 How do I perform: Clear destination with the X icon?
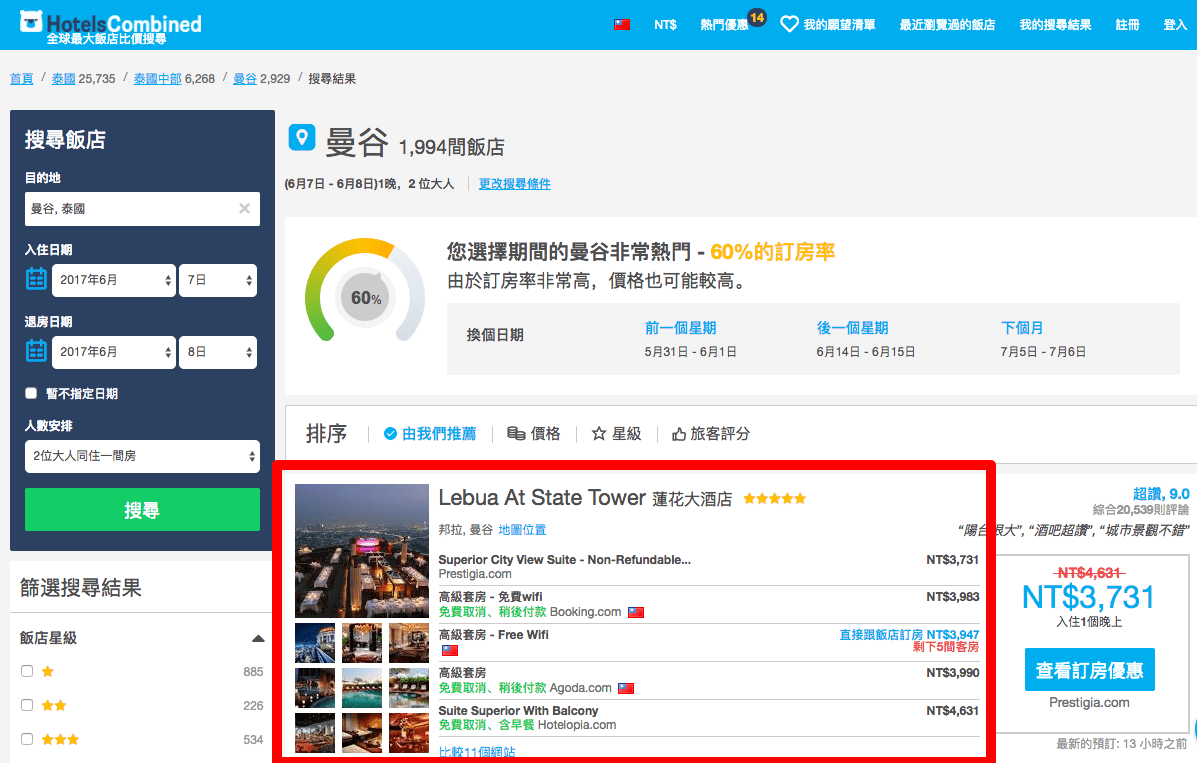point(244,209)
